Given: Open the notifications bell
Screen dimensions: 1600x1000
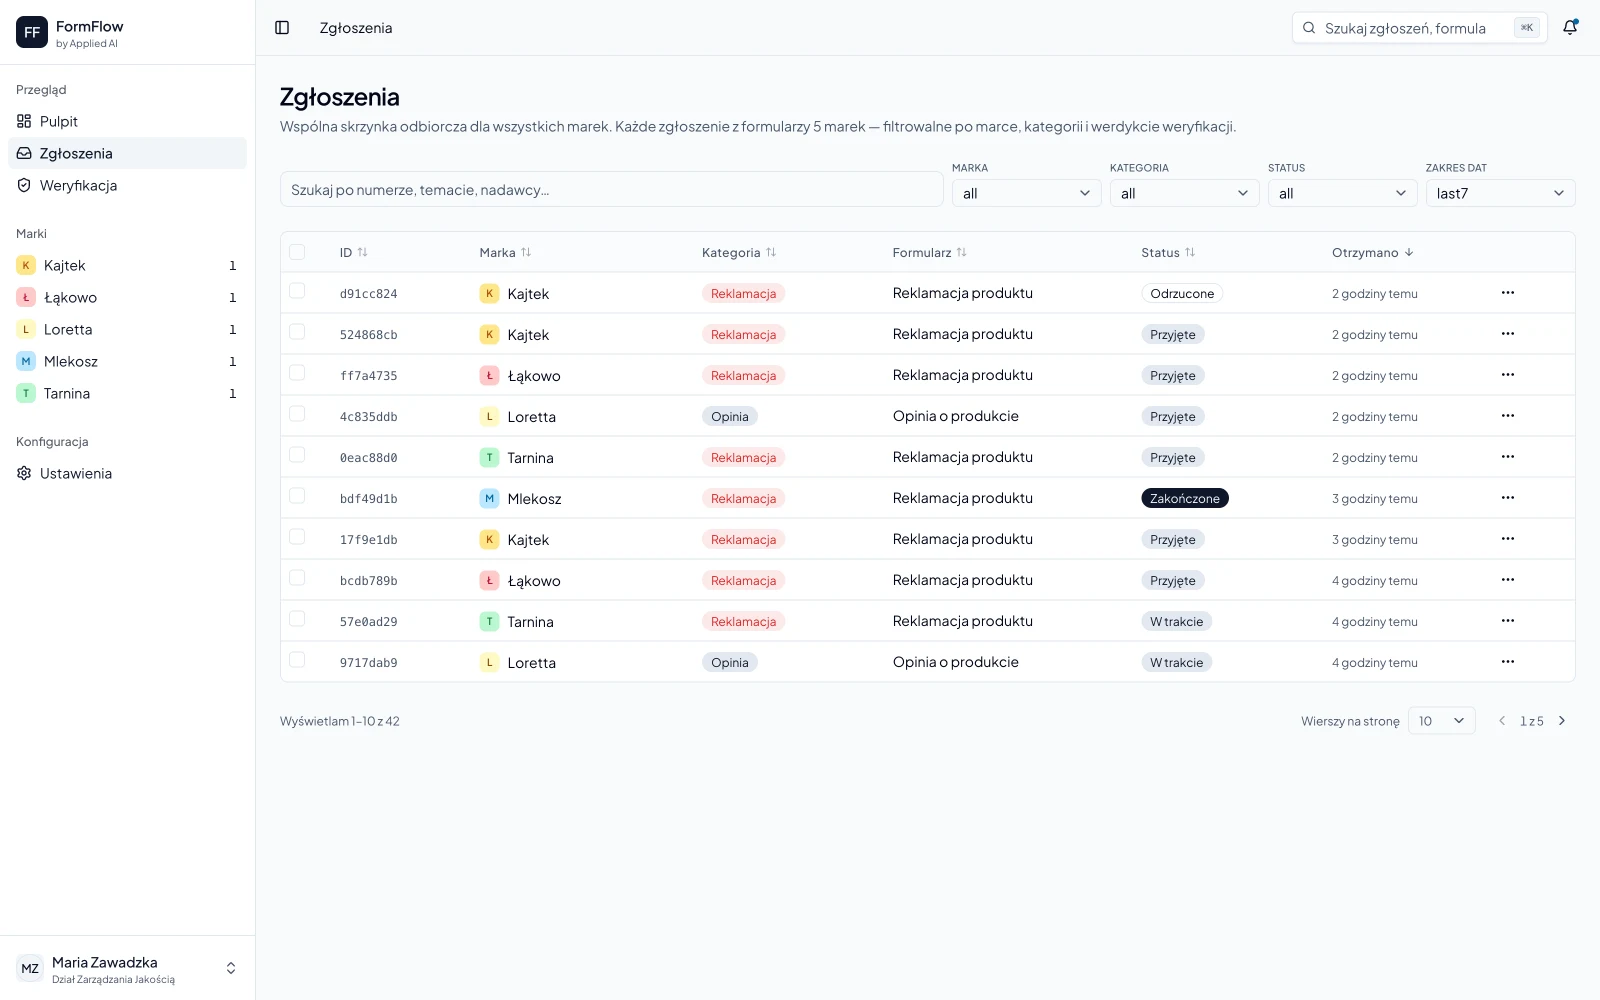Looking at the screenshot, I should [1570, 28].
